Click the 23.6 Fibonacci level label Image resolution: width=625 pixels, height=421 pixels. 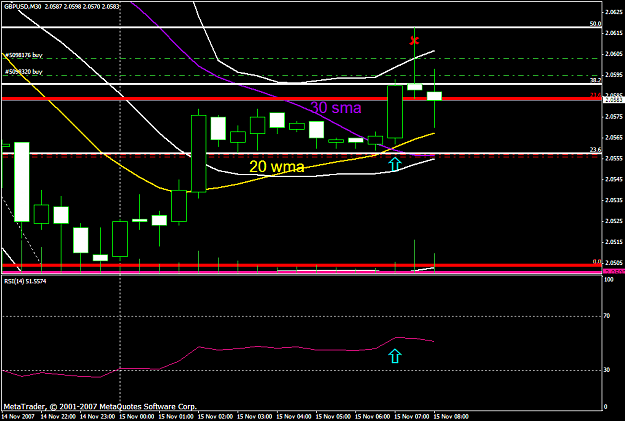596,150
